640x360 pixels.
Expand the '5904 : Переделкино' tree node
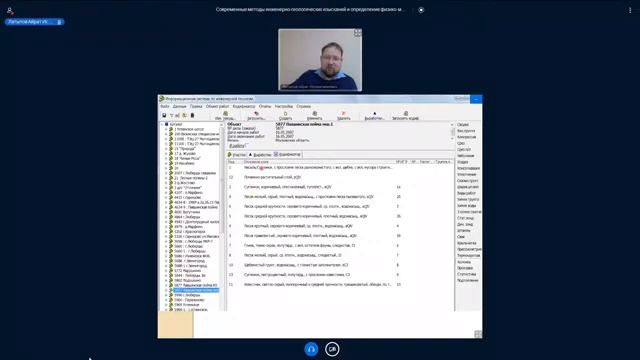pos(166,300)
